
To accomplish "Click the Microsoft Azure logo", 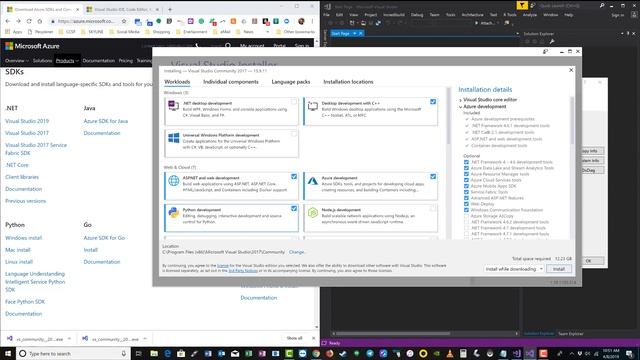I will 32,46.
